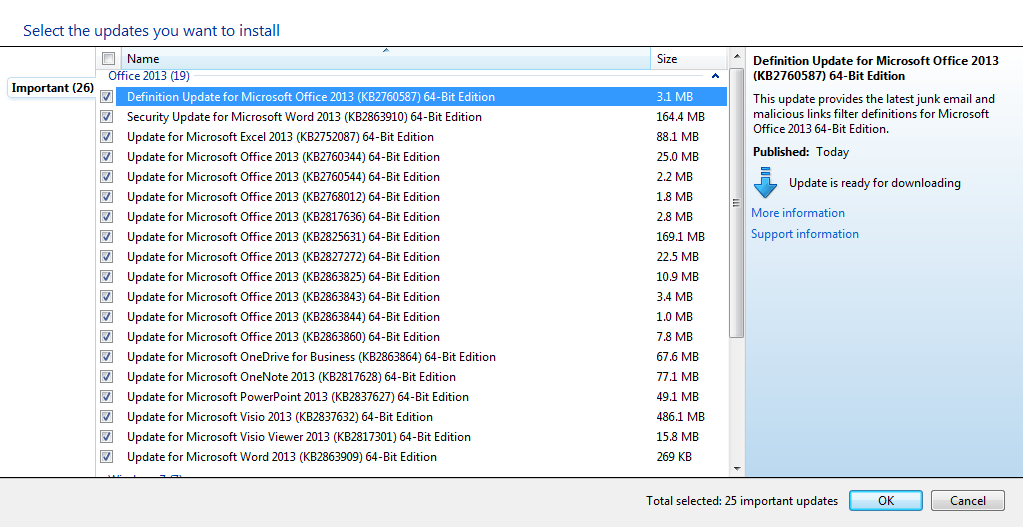
Task: Sort by the Size column header
Action: click(689, 58)
